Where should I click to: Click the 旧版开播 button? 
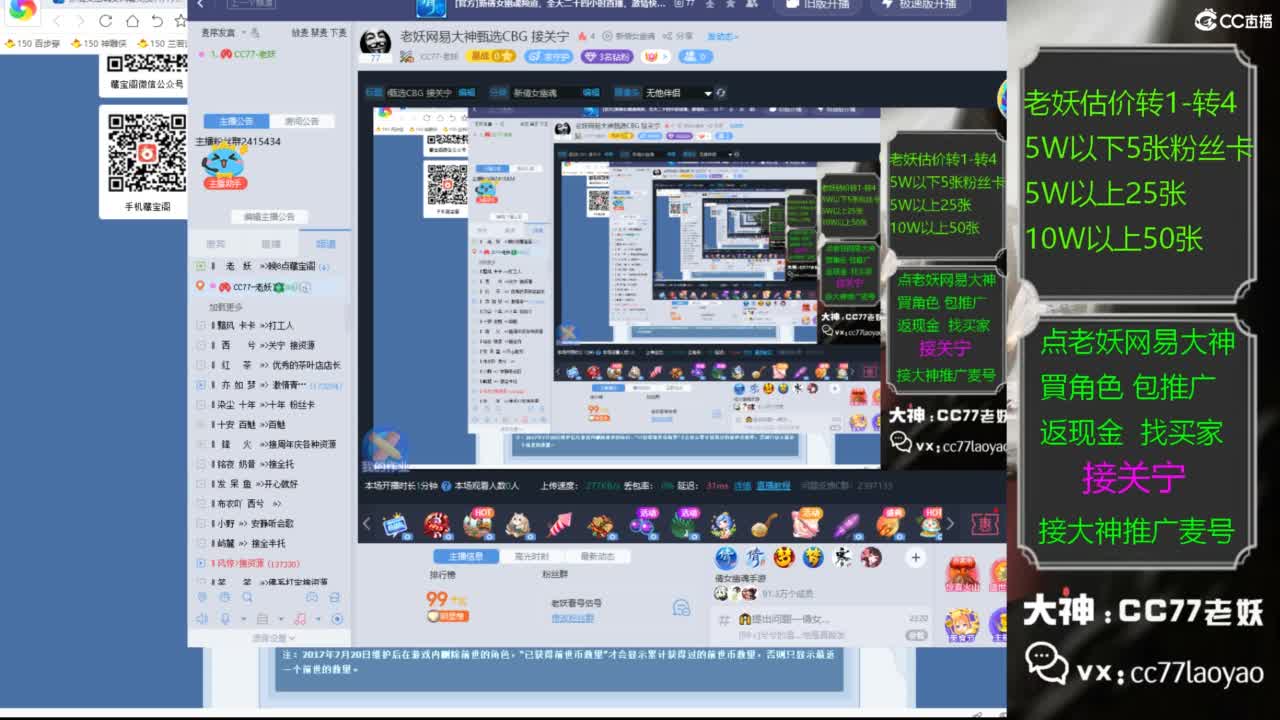tap(816, 5)
